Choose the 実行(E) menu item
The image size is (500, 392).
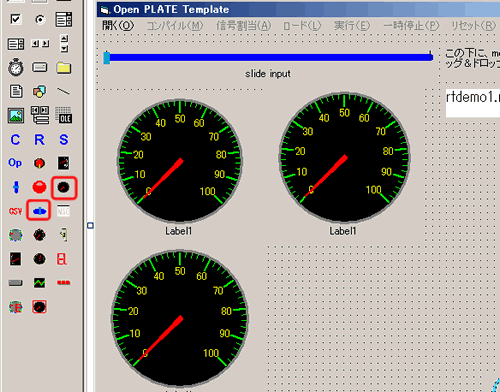click(x=352, y=25)
